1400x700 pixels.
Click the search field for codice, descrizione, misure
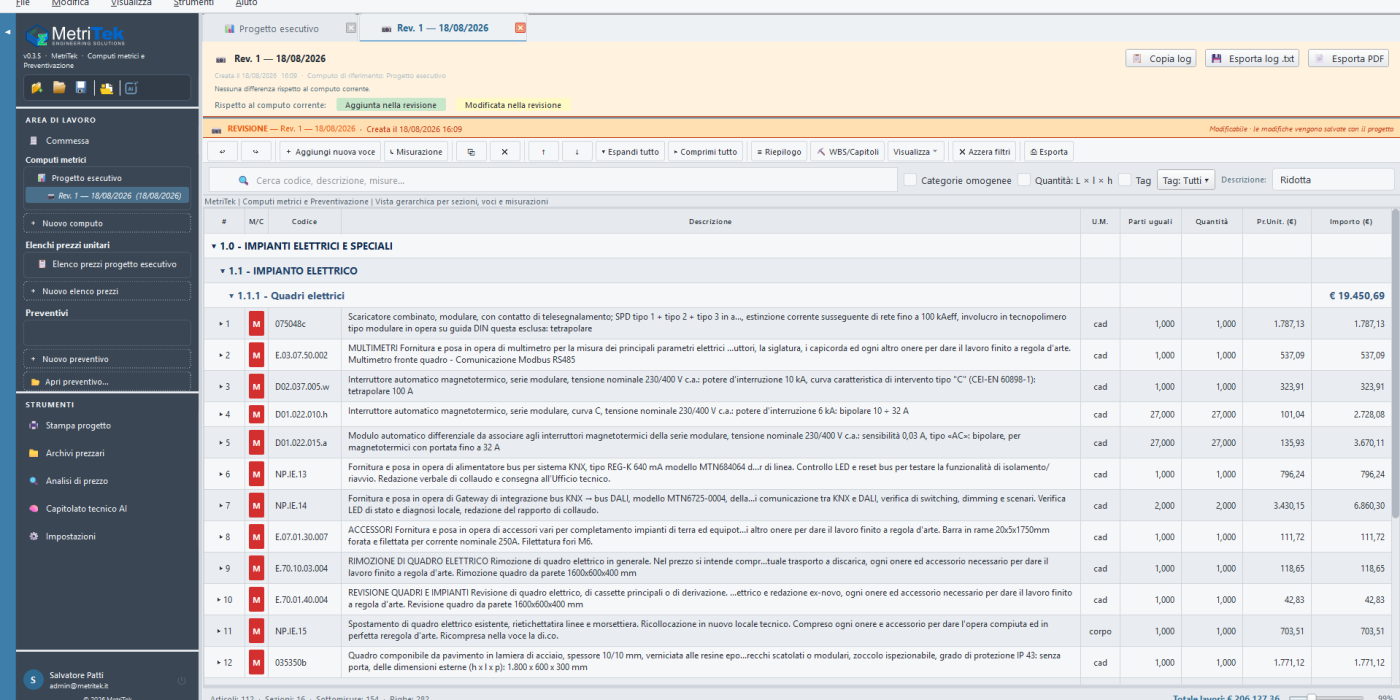(x=553, y=180)
